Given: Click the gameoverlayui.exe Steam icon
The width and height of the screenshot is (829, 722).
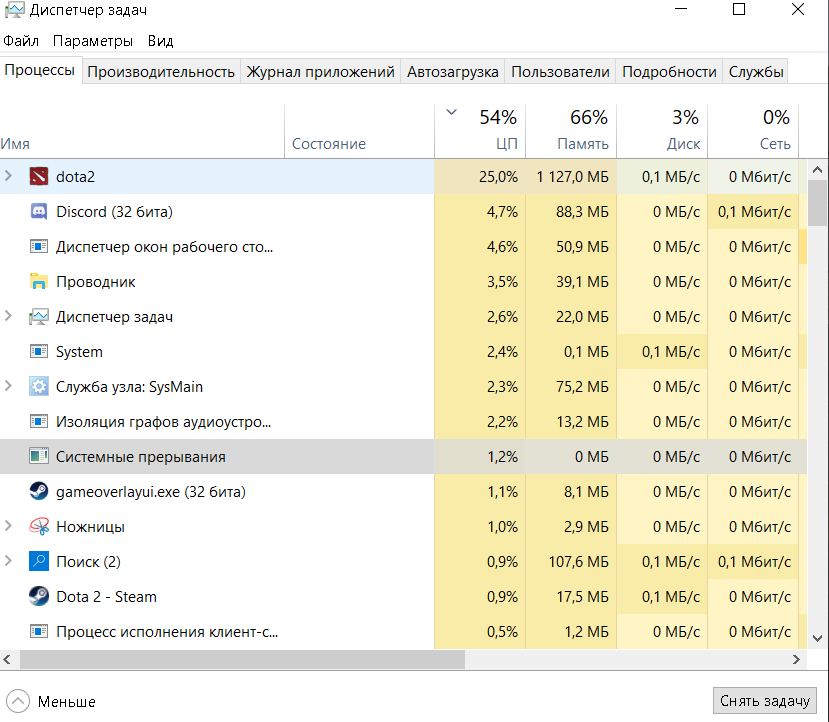Looking at the screenshot, I should [39, 492].
